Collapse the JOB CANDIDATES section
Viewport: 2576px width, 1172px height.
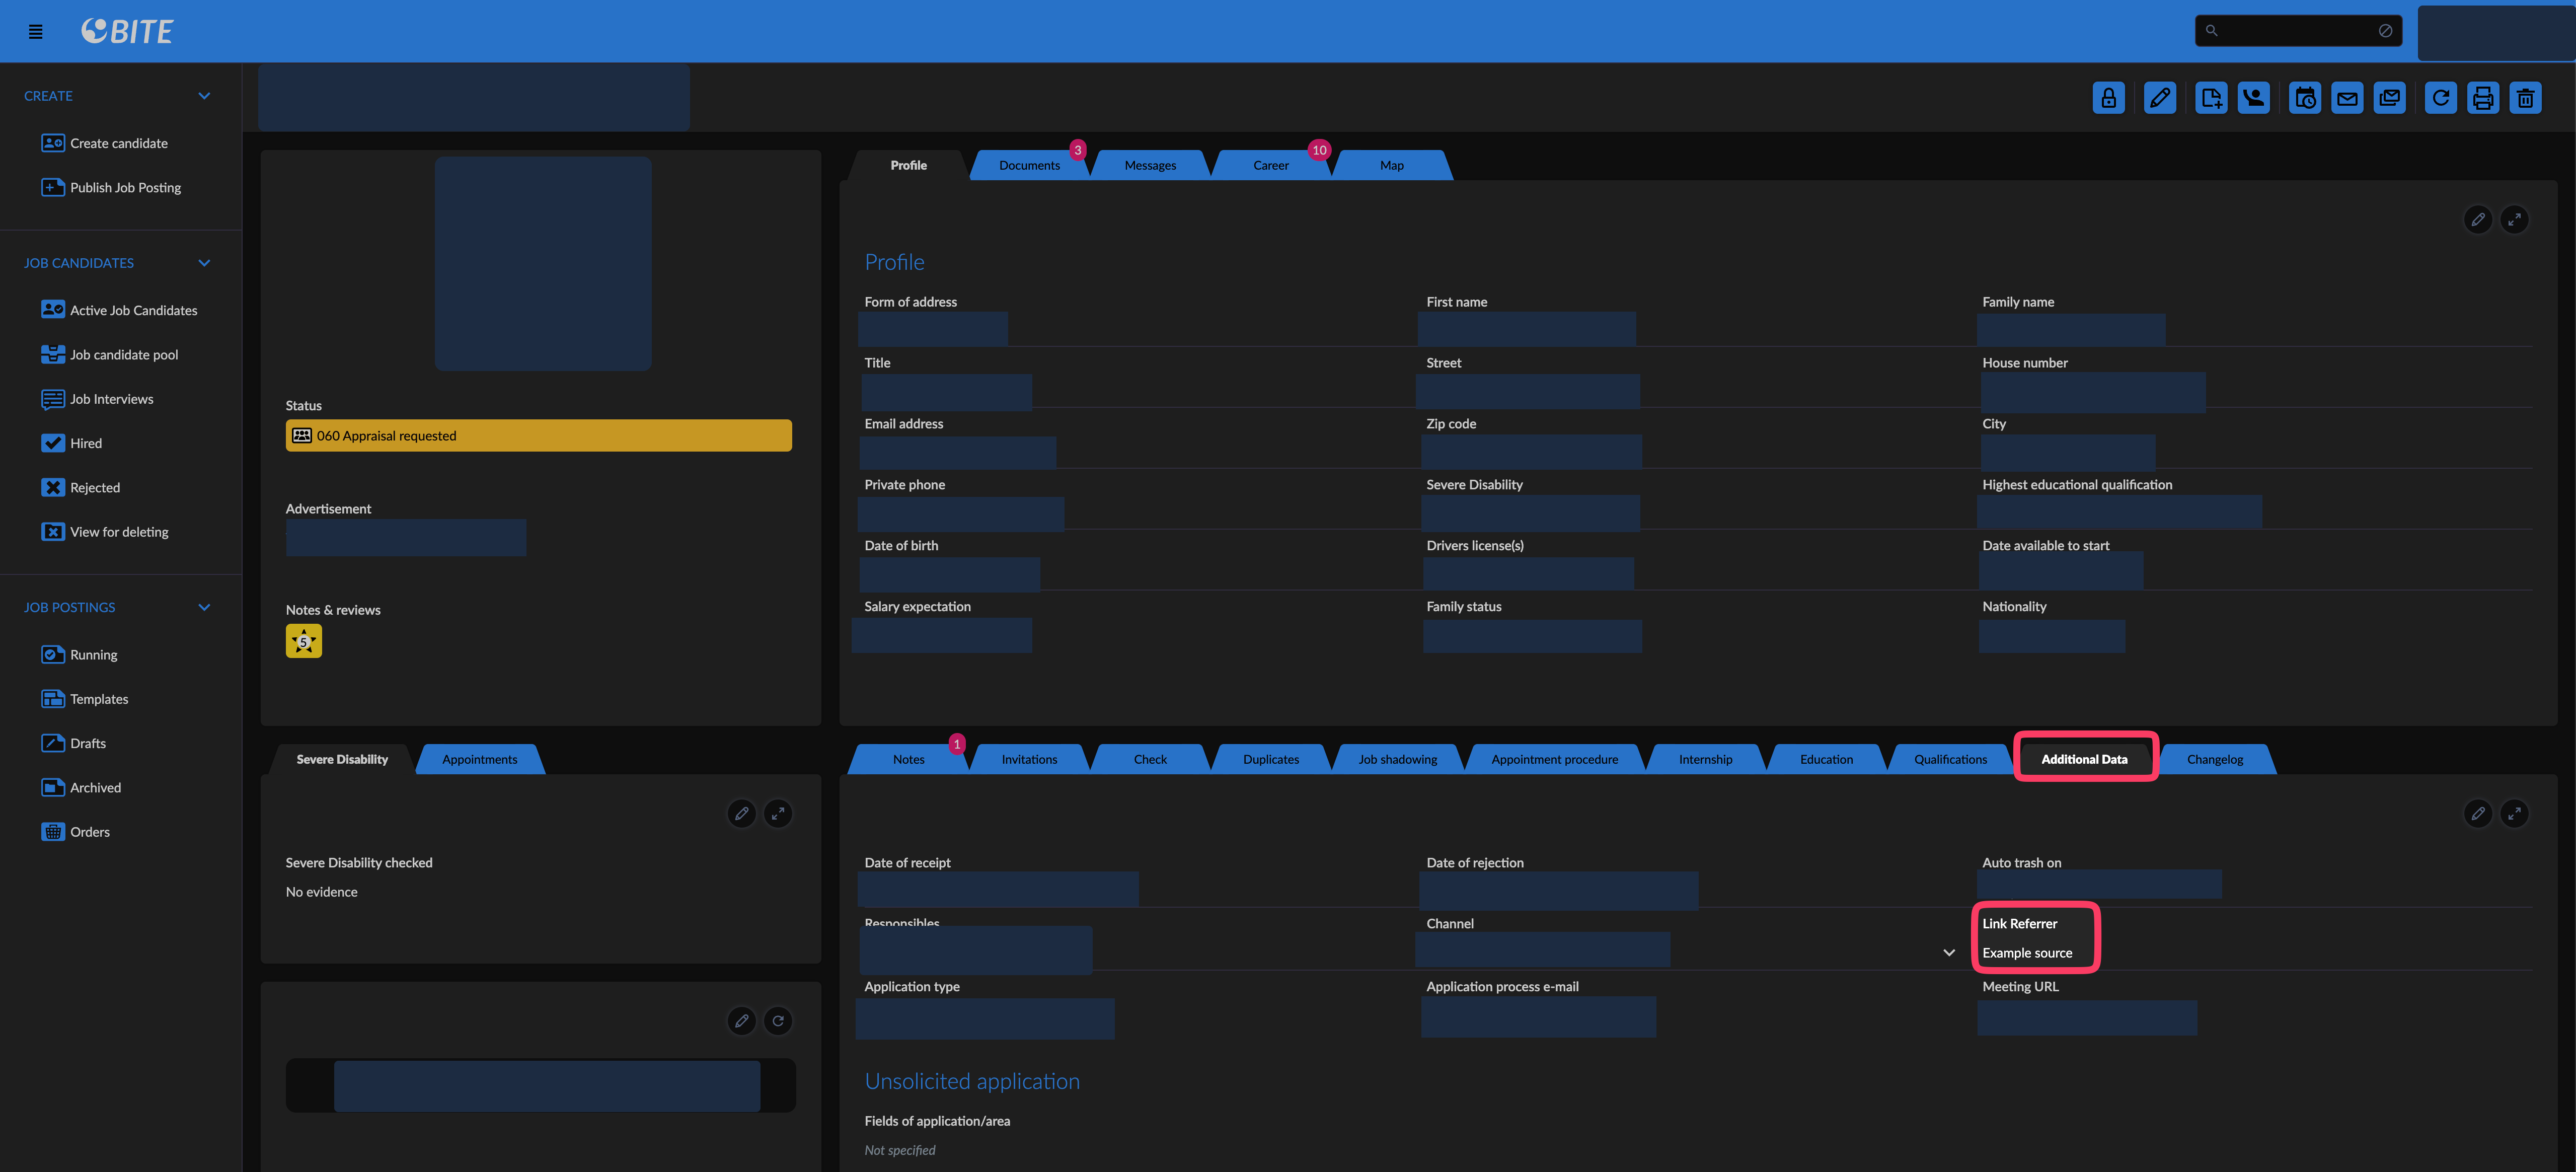coord(204,263)
